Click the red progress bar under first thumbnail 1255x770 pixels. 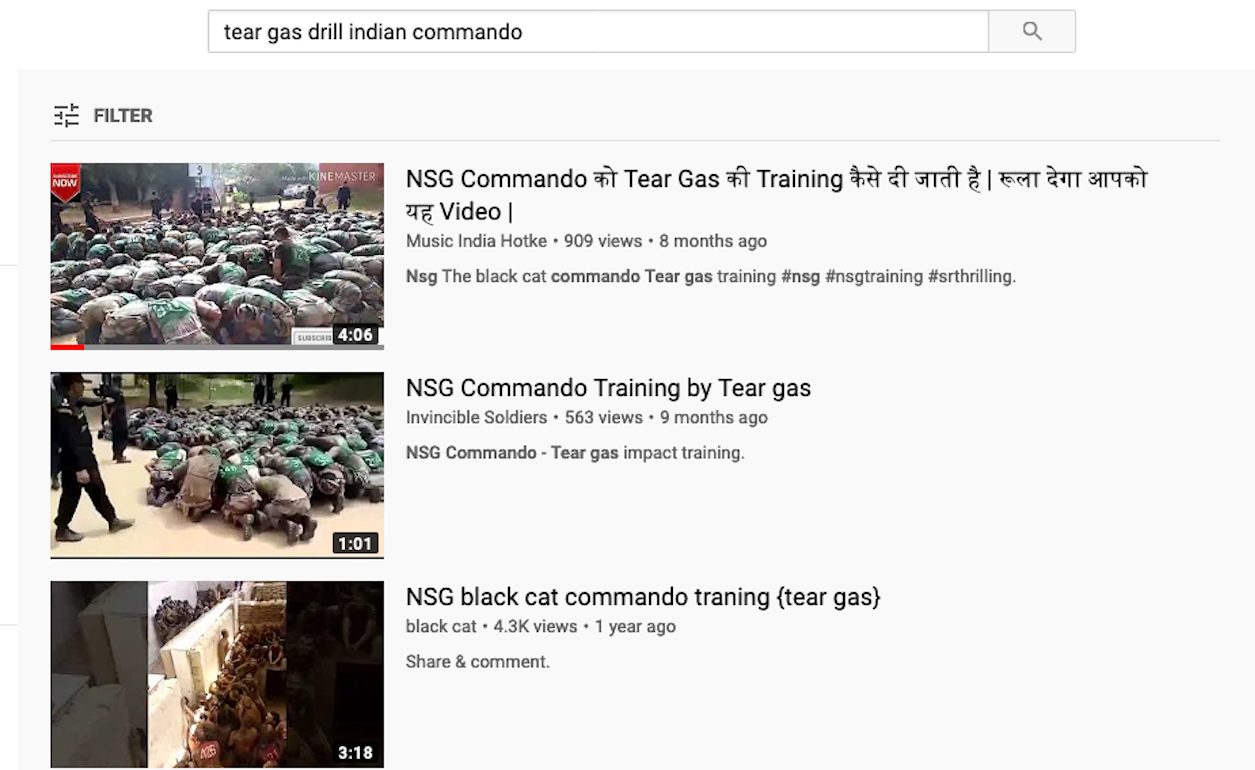coord(67,347)
